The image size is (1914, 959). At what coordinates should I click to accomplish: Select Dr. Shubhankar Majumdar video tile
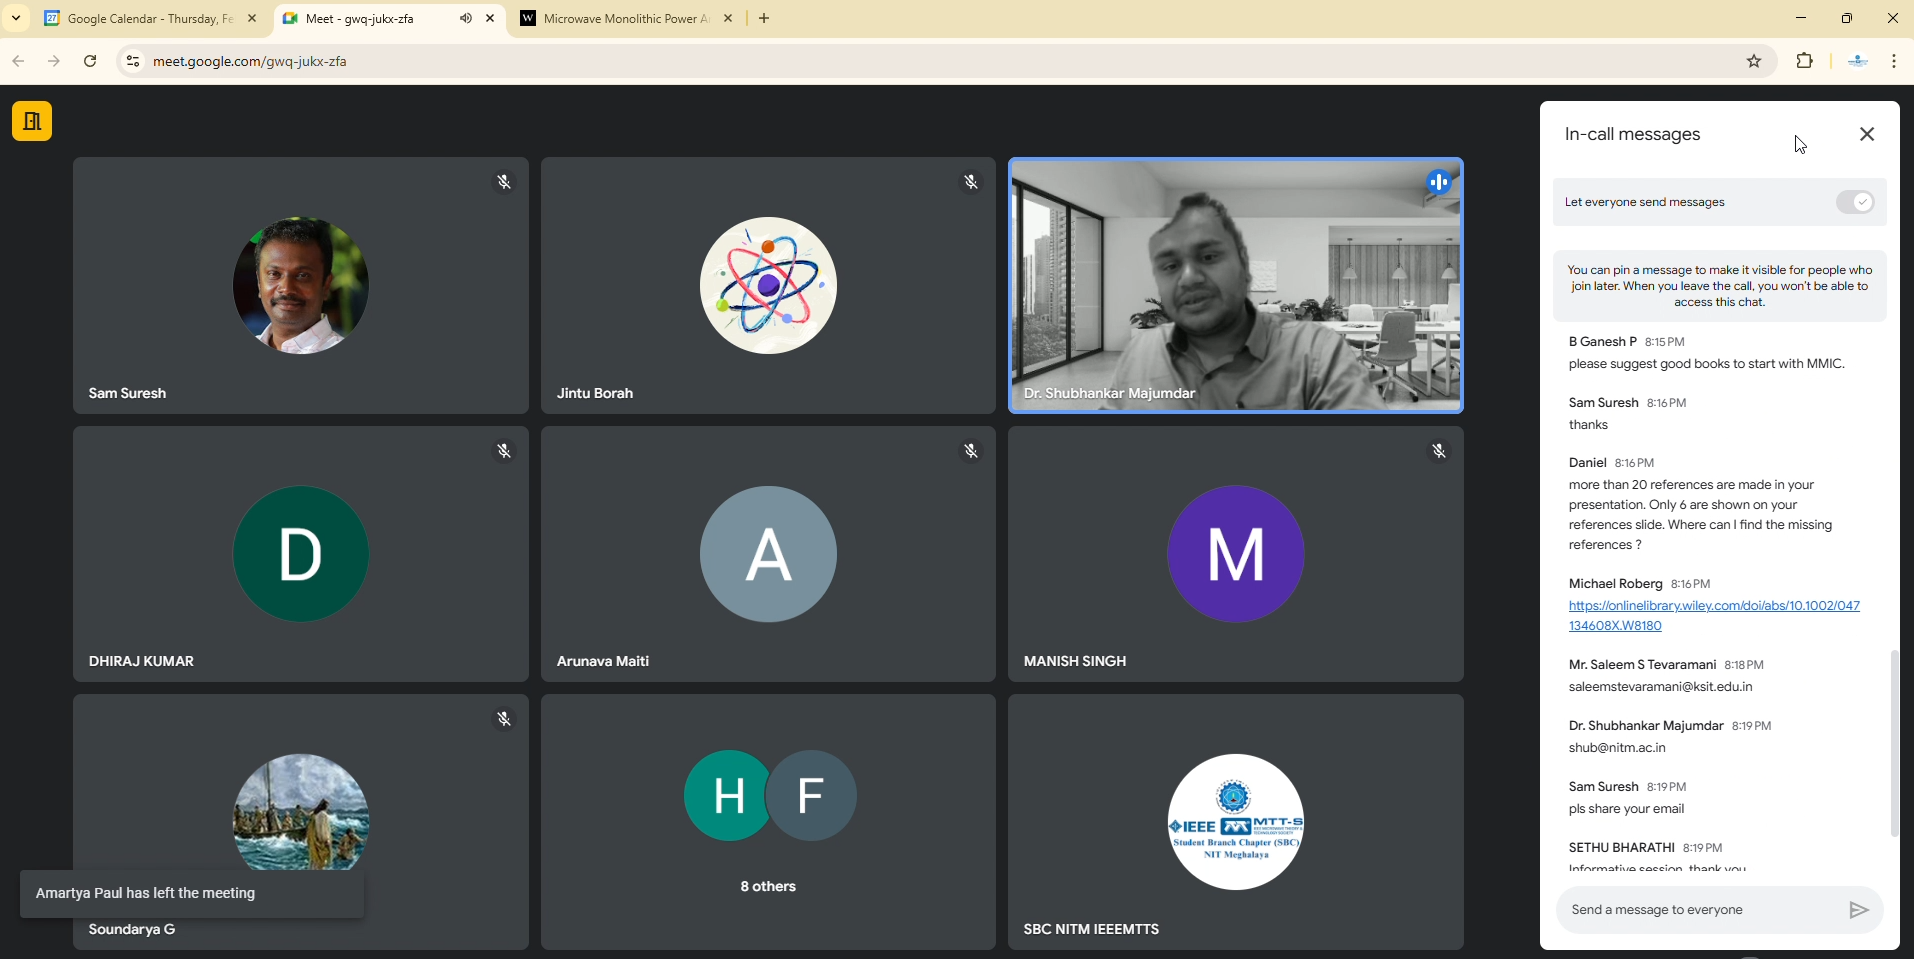coord(1235,286)
